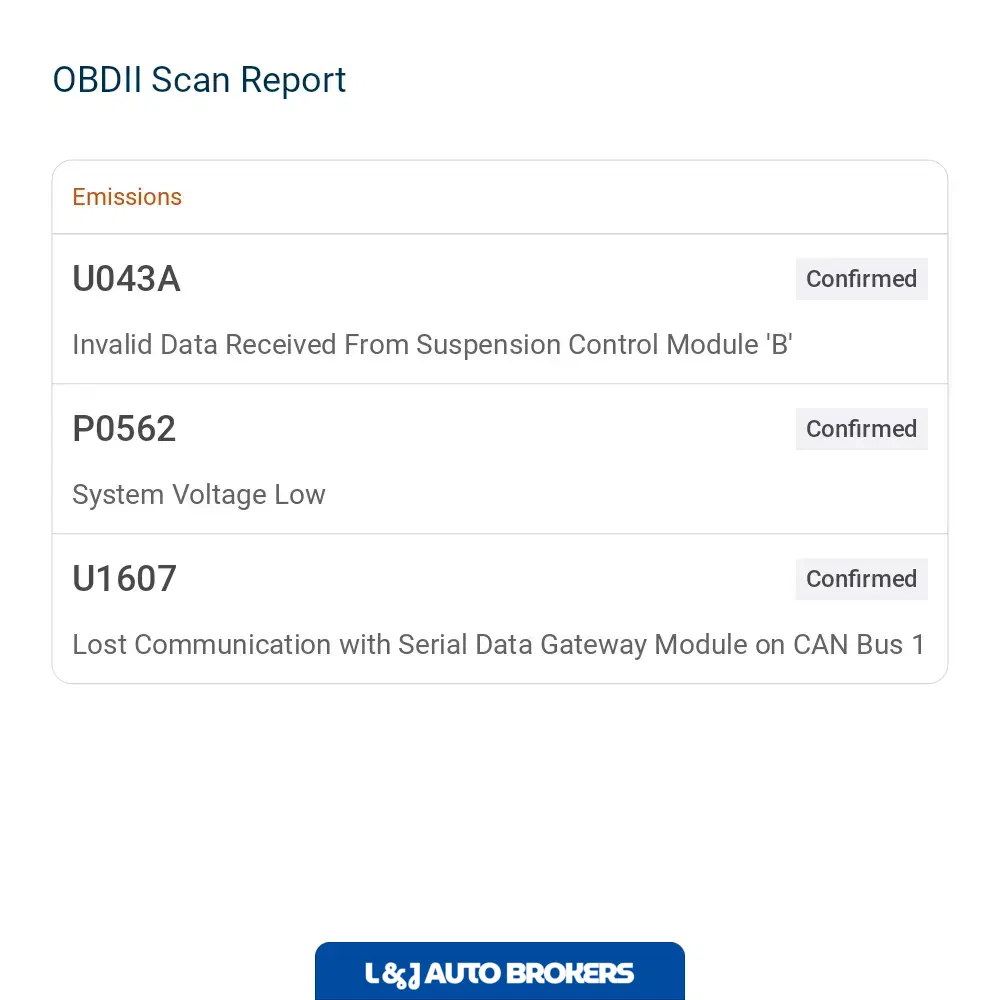Click the AUTO BROKERS text in logo
1000x1000 pixels.
point(529,974)
